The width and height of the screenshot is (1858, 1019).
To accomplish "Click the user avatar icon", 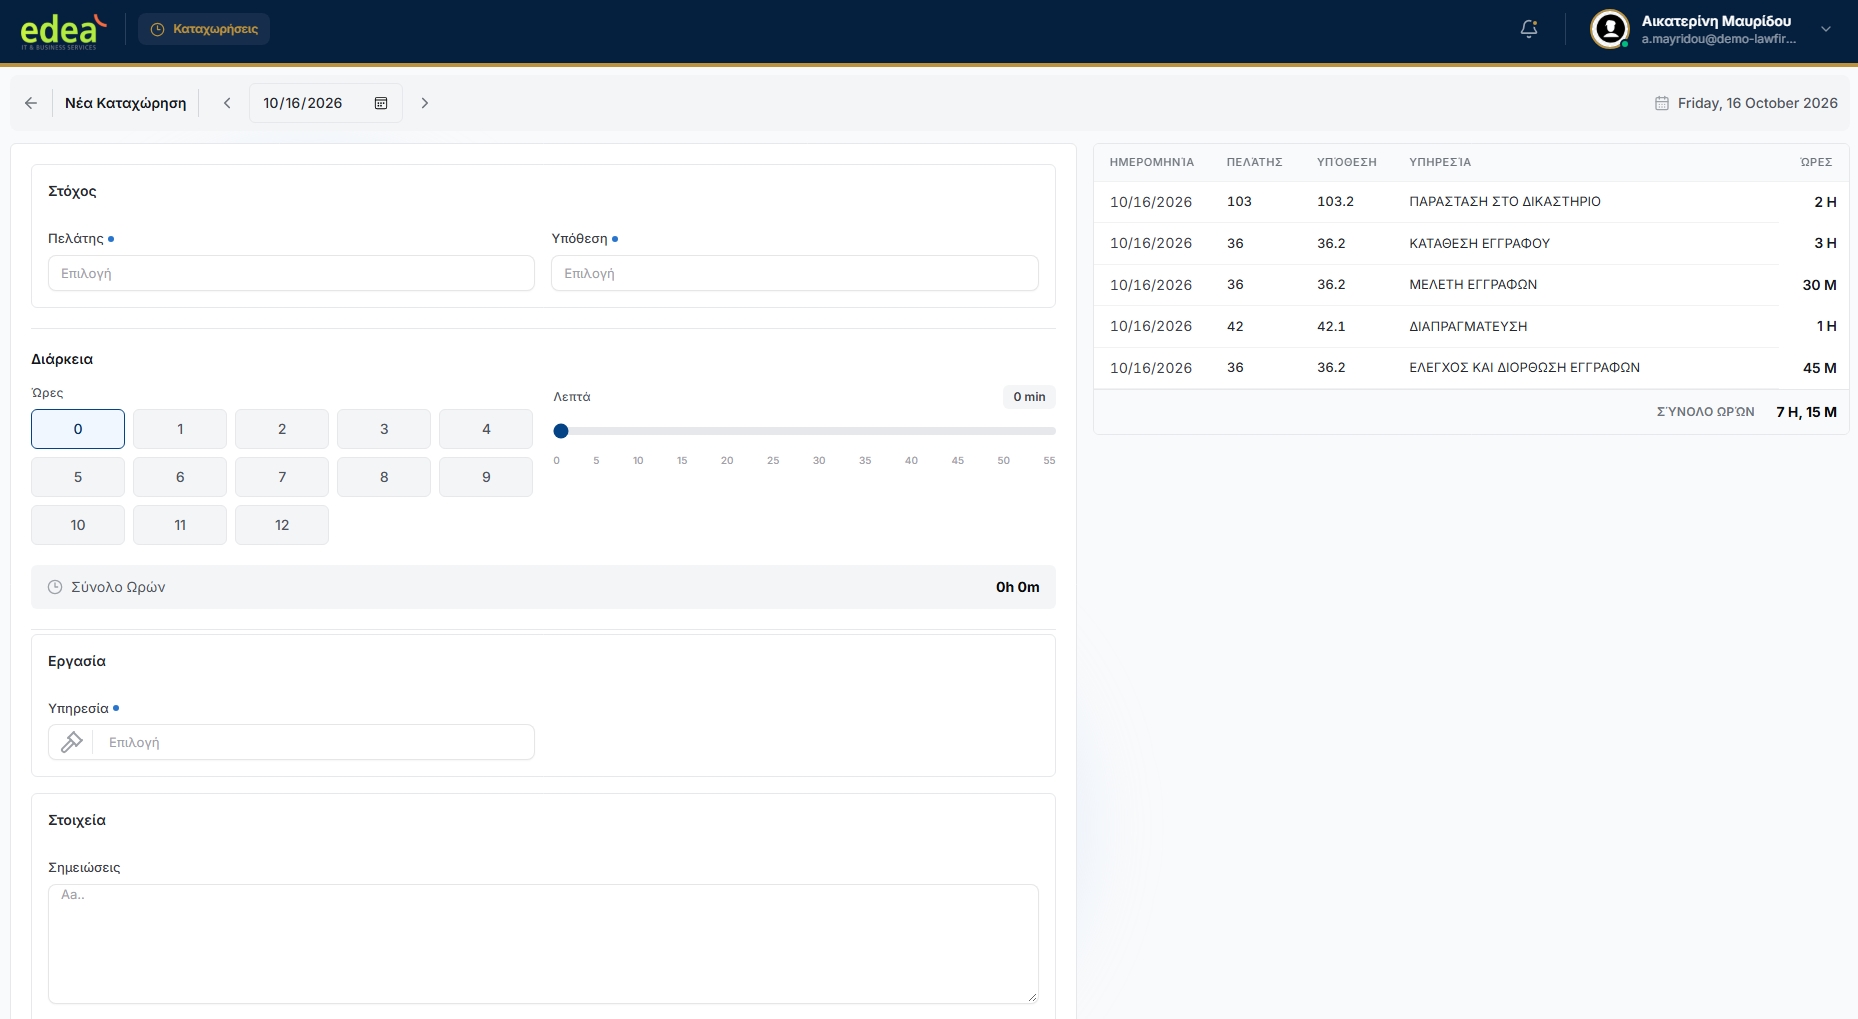I will (x=1610, y=29).
